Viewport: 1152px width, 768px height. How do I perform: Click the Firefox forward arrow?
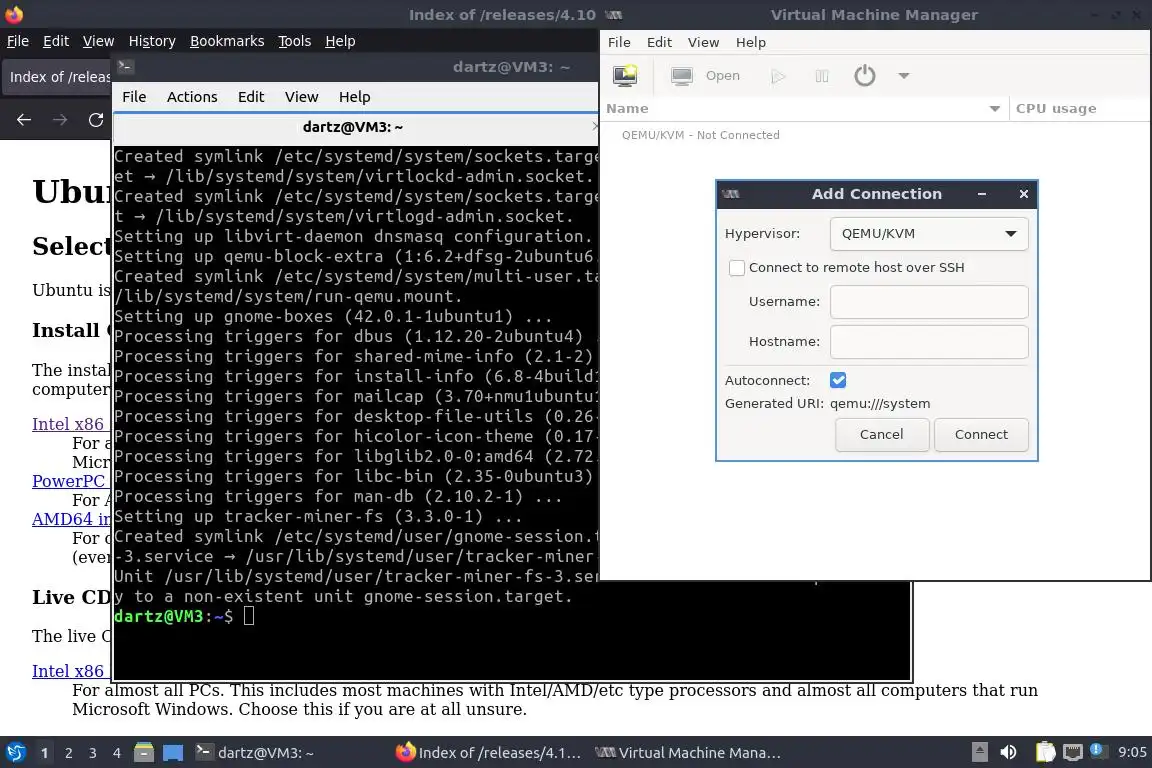click(x=60, y=120)
